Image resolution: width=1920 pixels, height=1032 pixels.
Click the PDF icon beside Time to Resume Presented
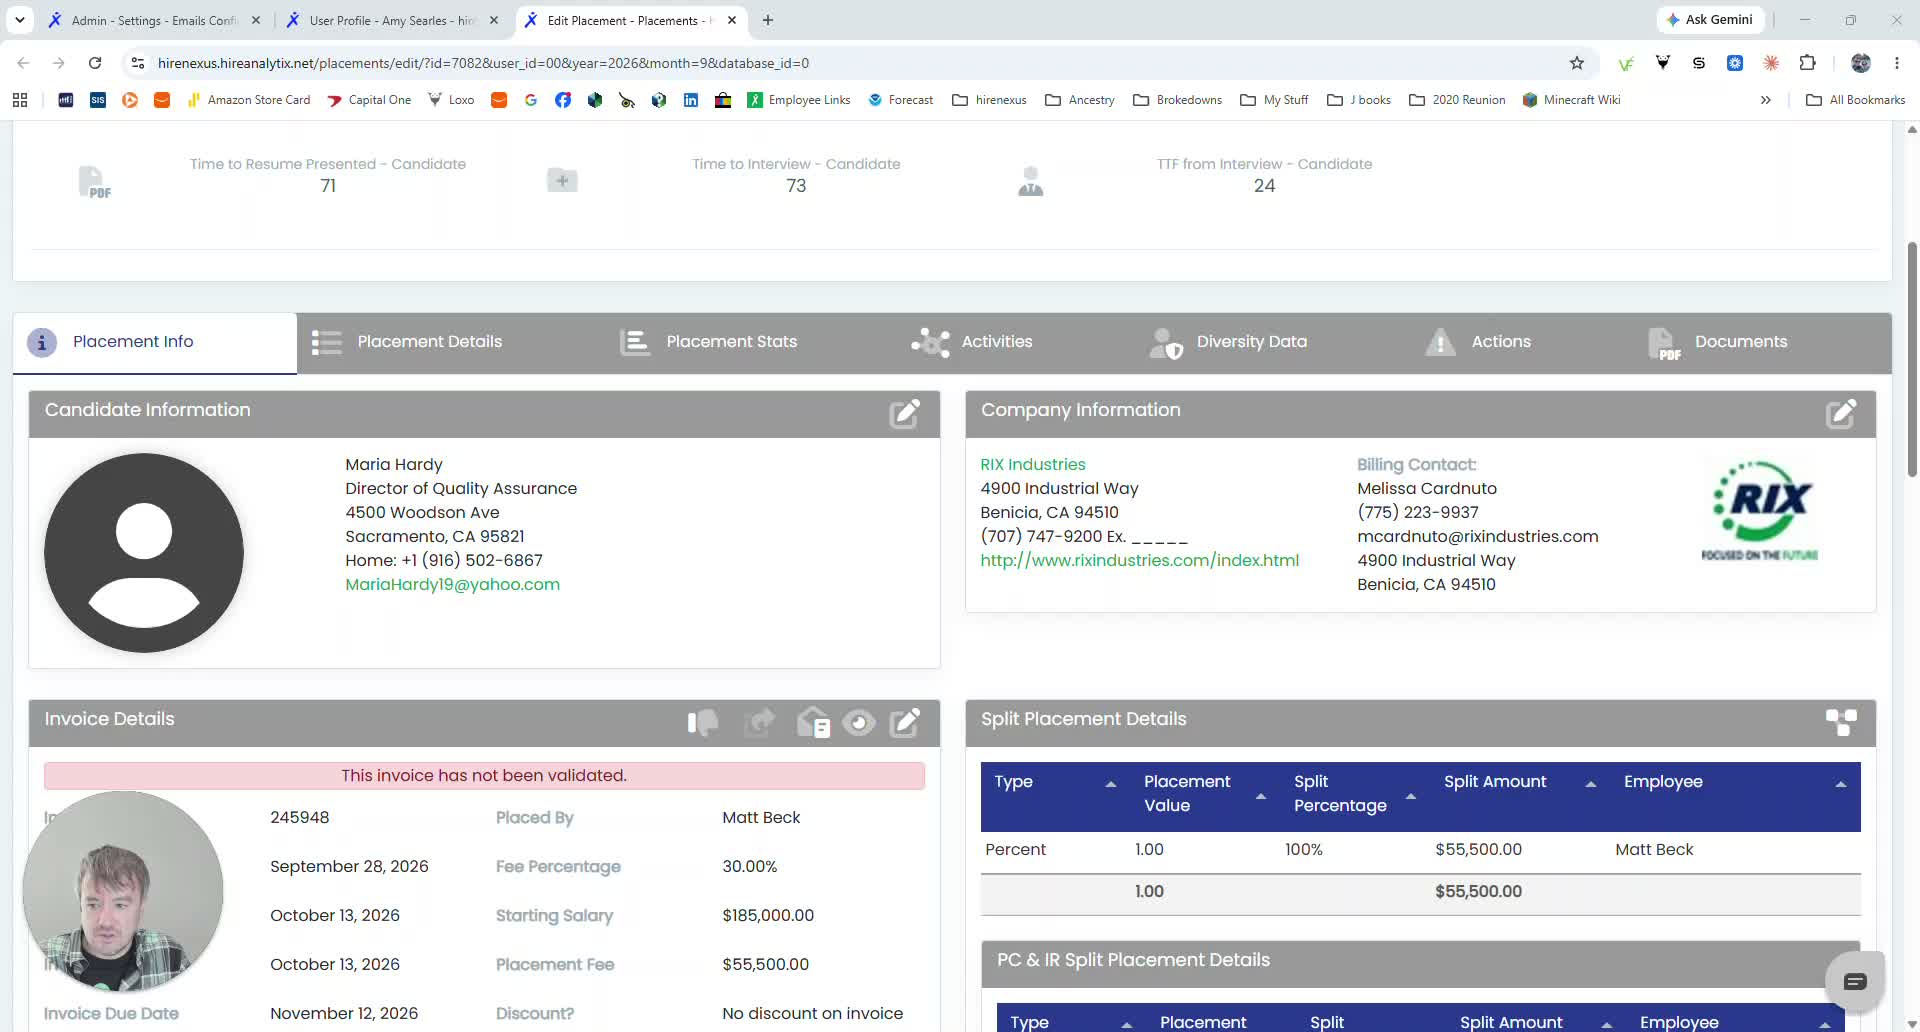coord(94,182)
